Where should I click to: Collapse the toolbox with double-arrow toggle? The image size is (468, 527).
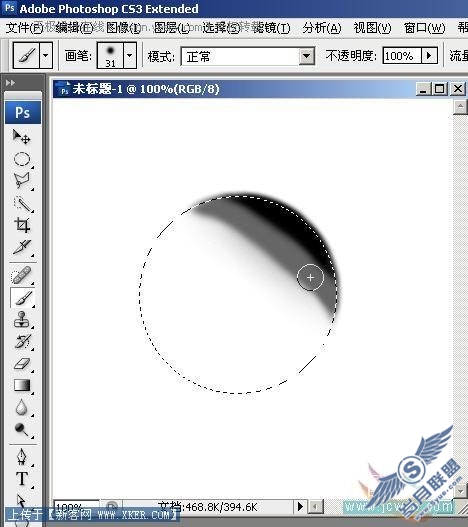(10, 83)
